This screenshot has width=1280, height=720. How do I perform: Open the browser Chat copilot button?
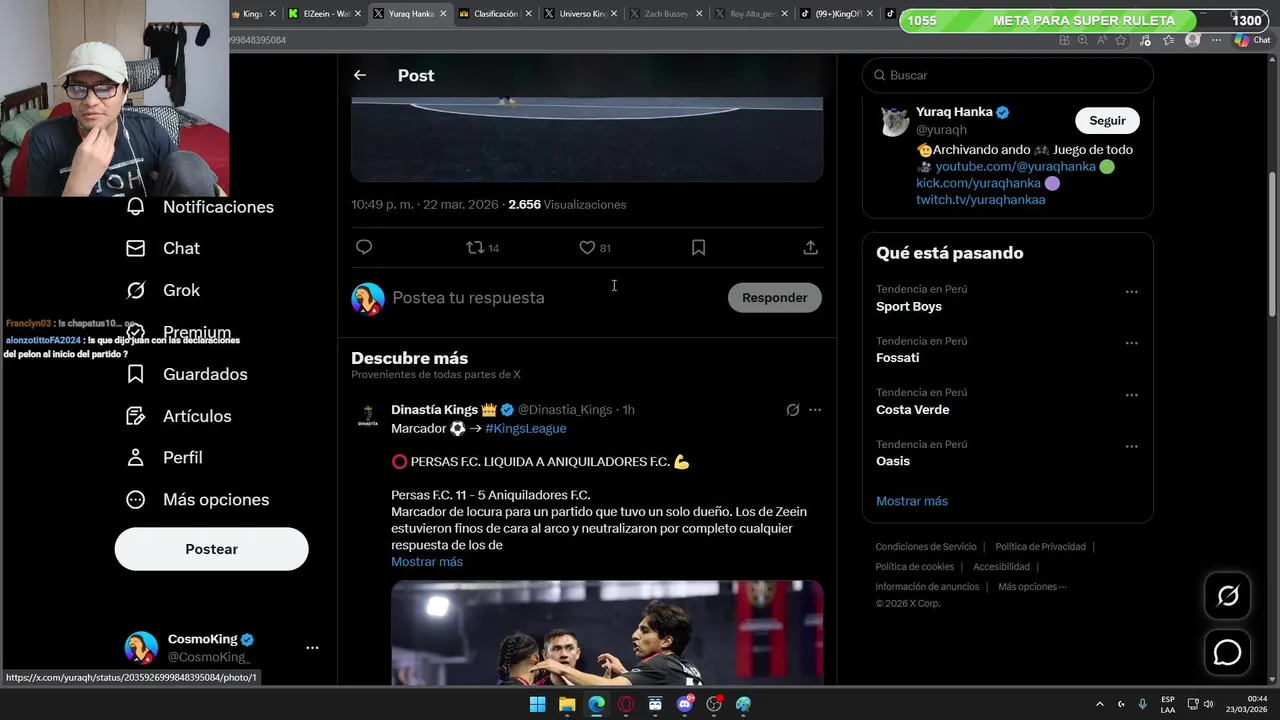[1252, 40]
